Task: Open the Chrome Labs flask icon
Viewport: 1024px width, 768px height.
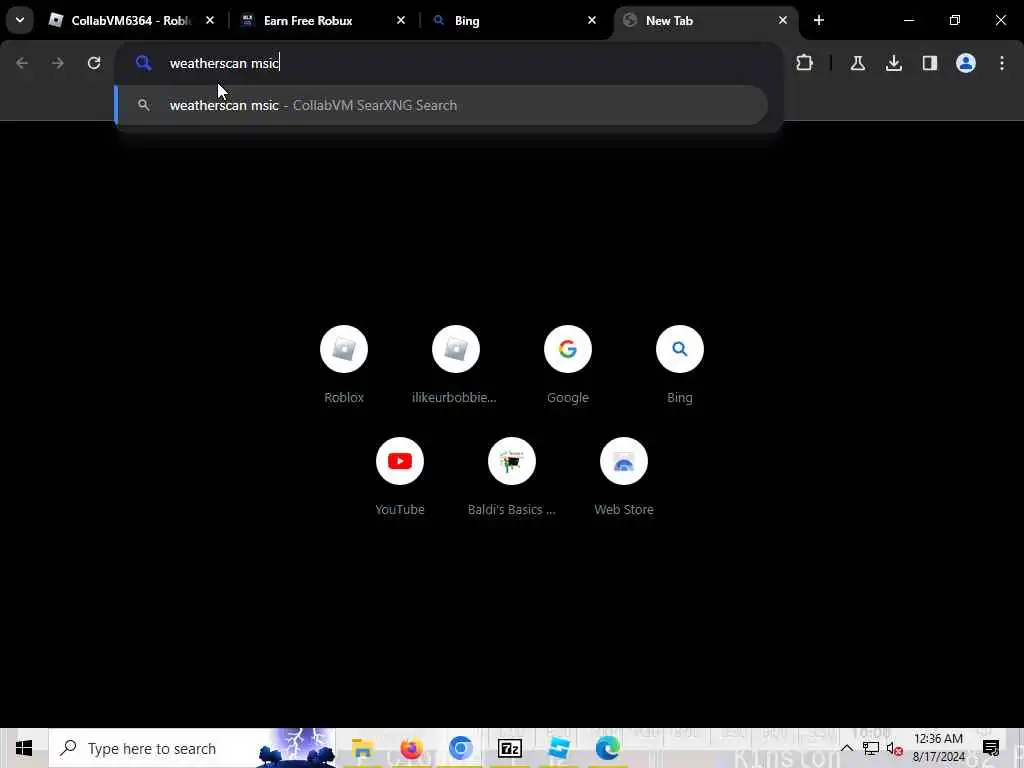Action: pyautogui.click(x=857, y=63)
